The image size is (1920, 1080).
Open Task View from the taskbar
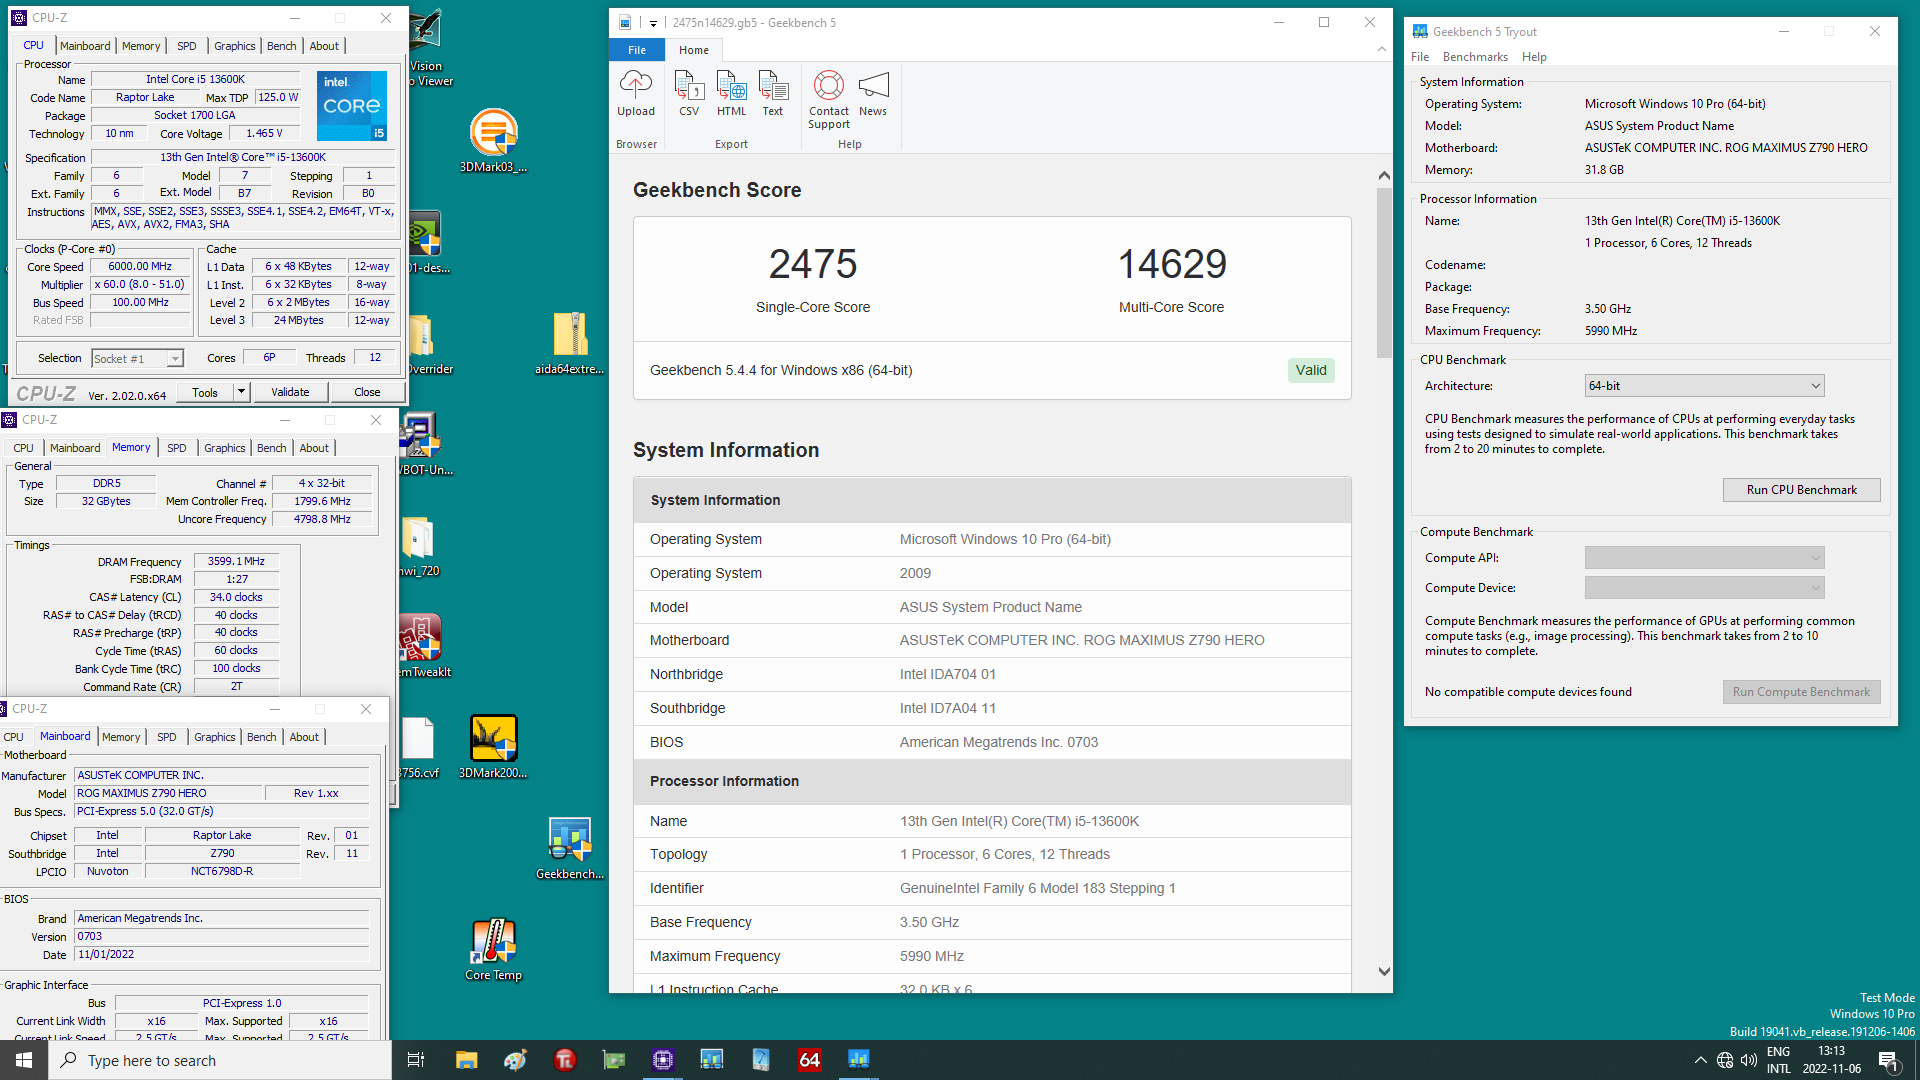coord(416,1060)
